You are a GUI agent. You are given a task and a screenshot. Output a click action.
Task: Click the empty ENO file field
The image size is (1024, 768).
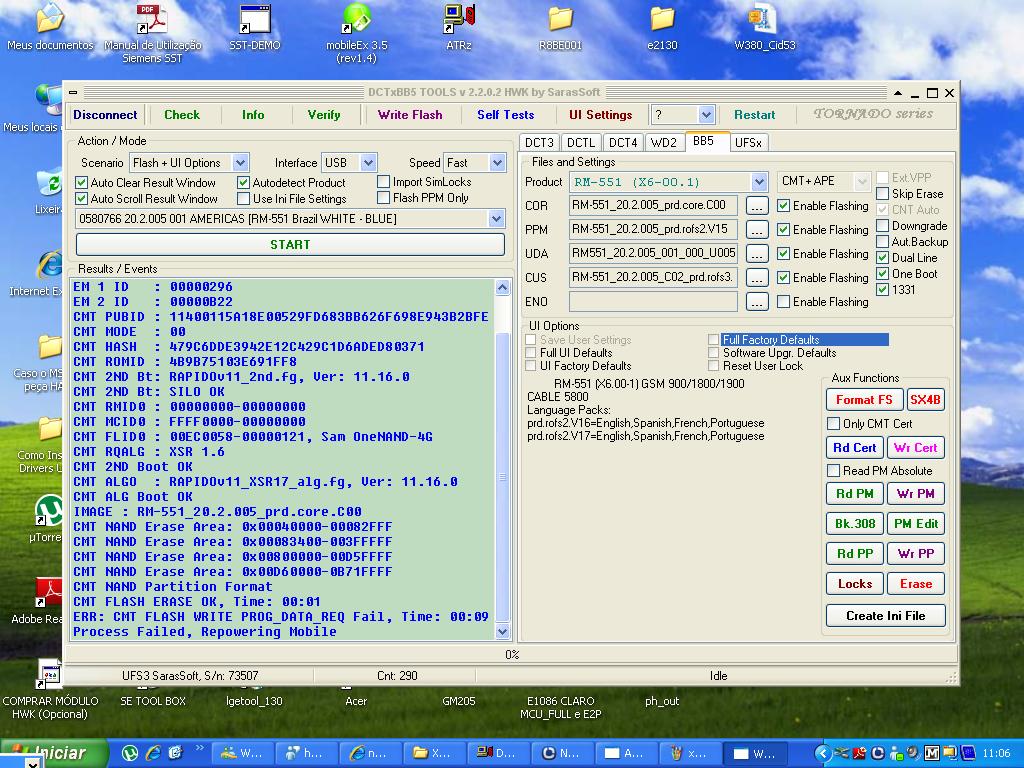click(x=653, y=302)
